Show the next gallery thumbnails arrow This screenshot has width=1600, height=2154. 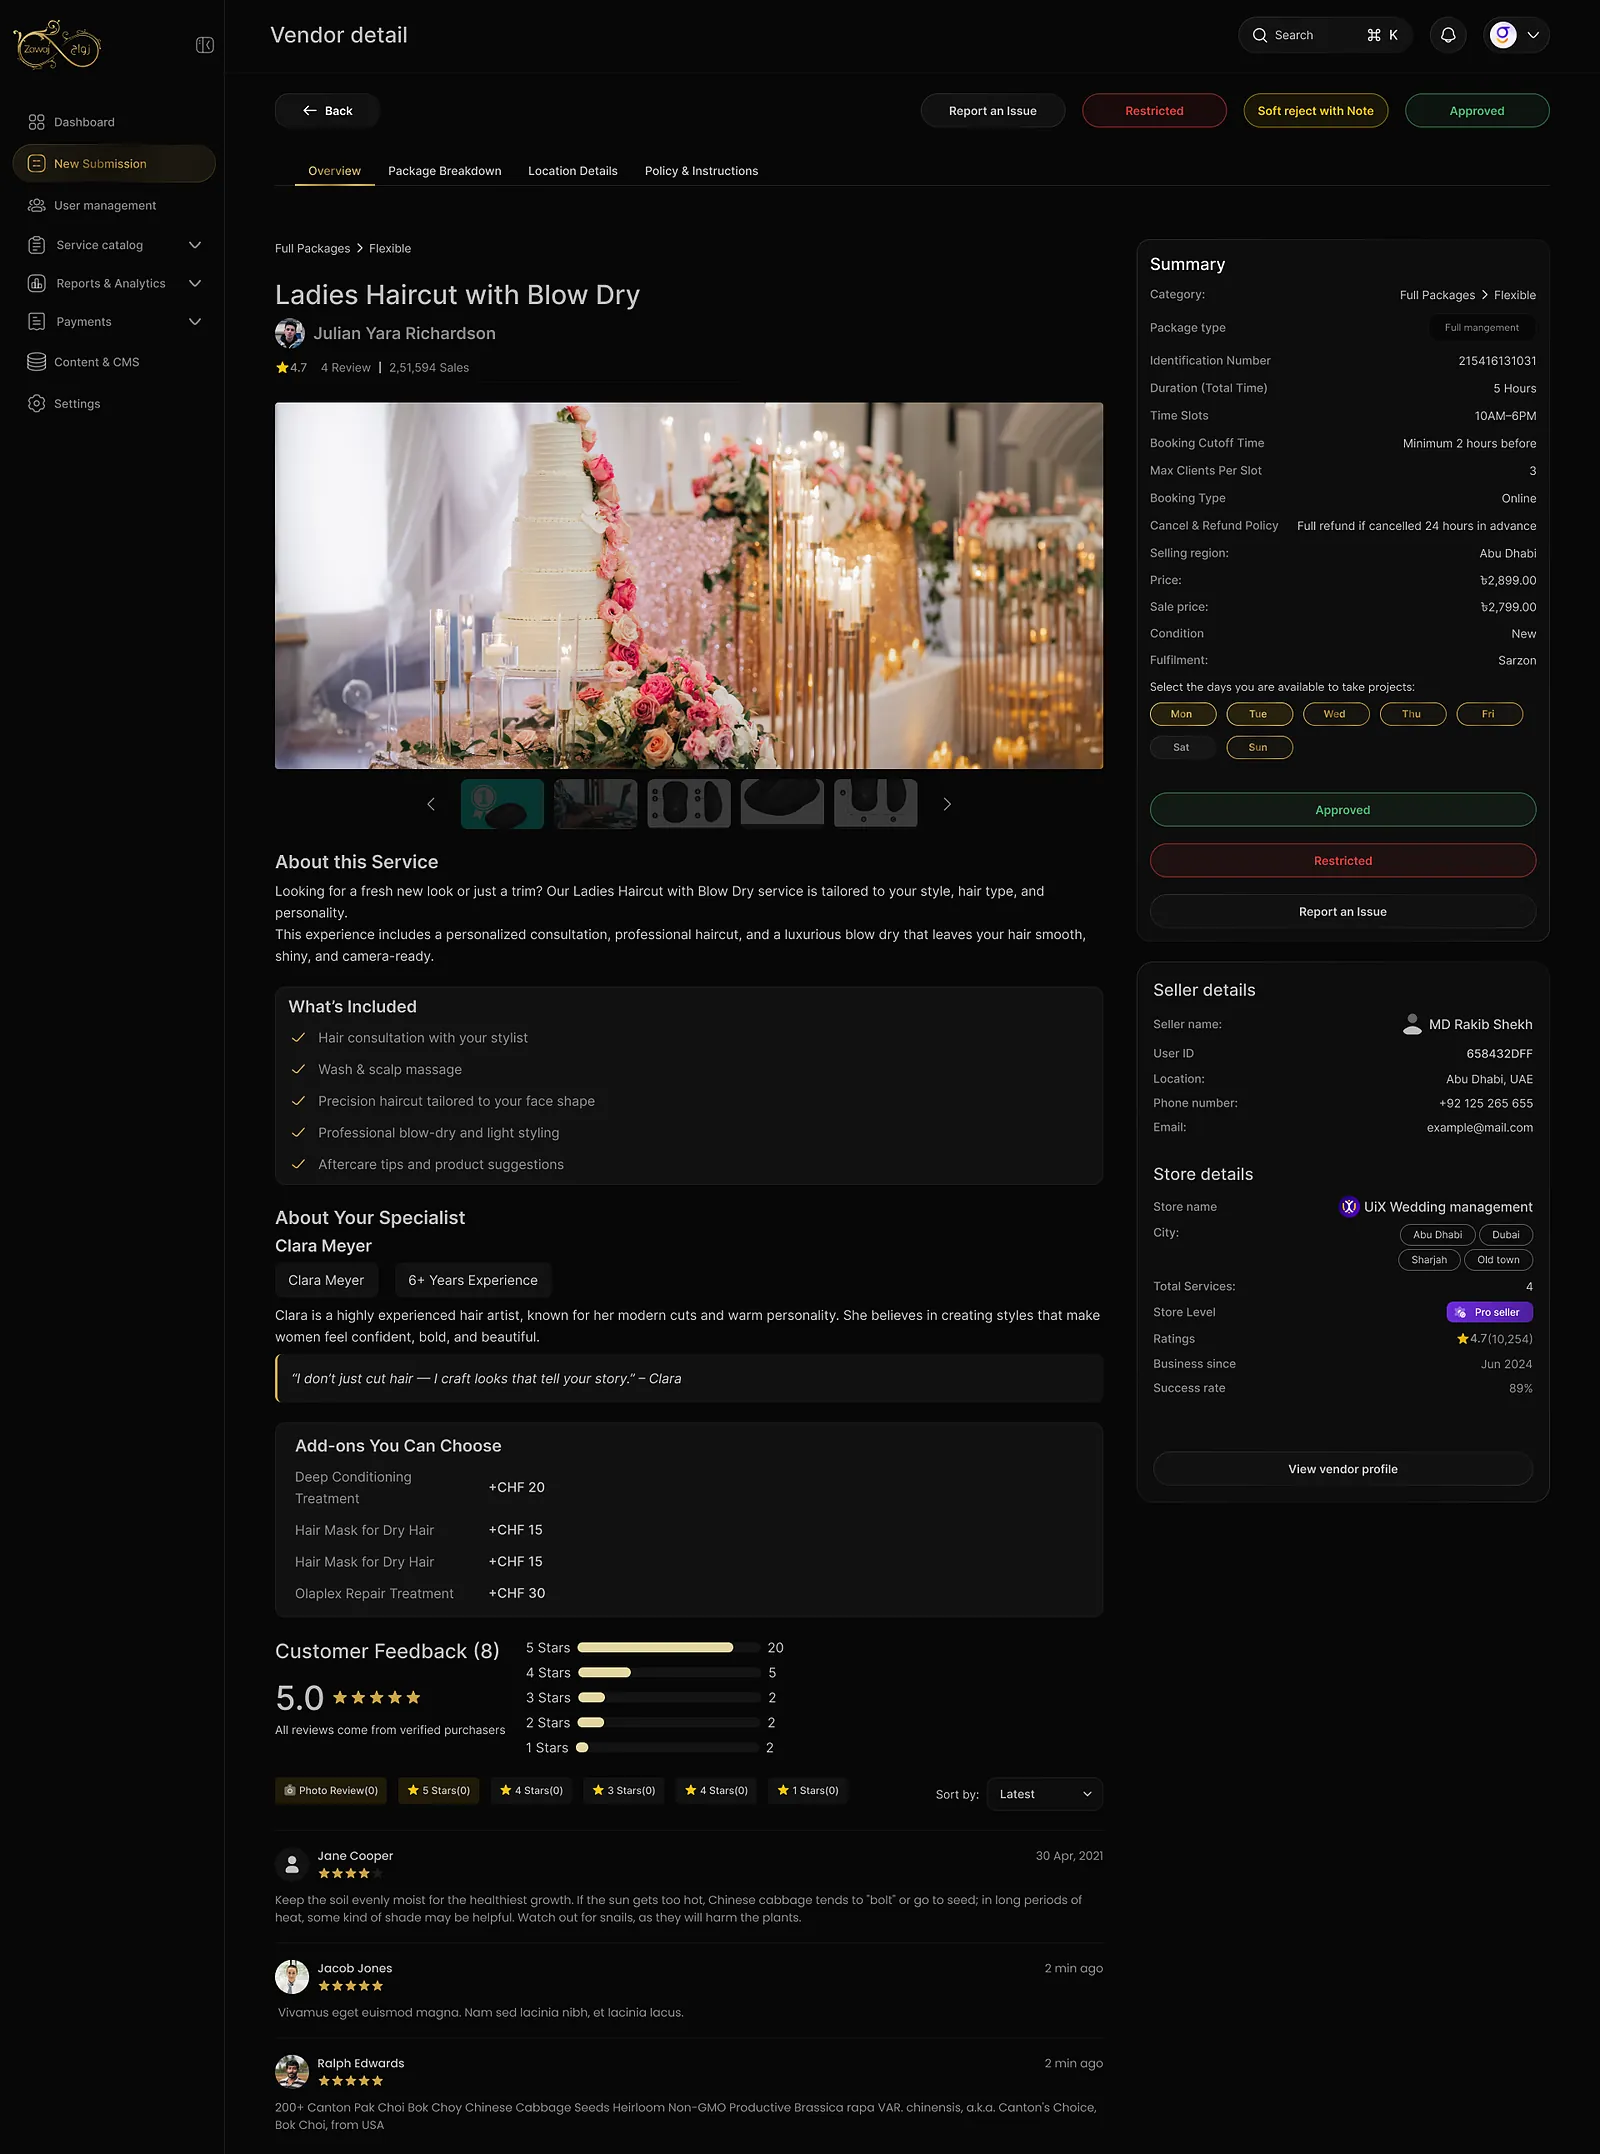pos(947,804)
